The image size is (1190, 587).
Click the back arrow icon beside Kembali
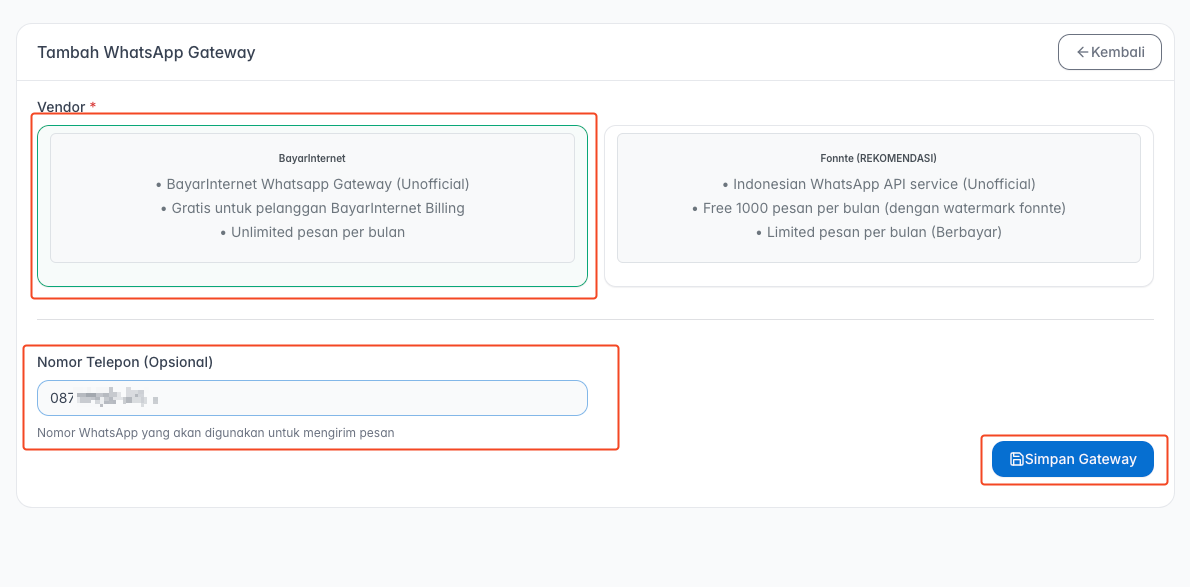coord(1082,52)
